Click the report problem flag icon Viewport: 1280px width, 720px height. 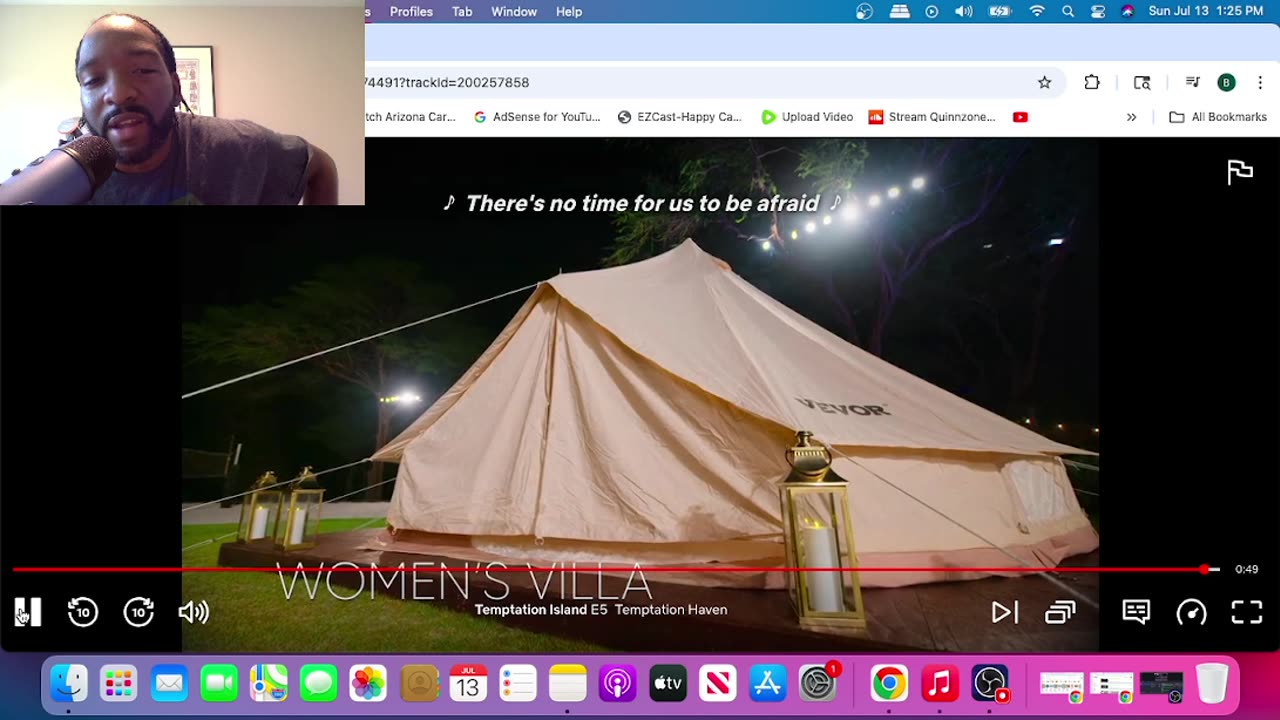(1240, 172)
